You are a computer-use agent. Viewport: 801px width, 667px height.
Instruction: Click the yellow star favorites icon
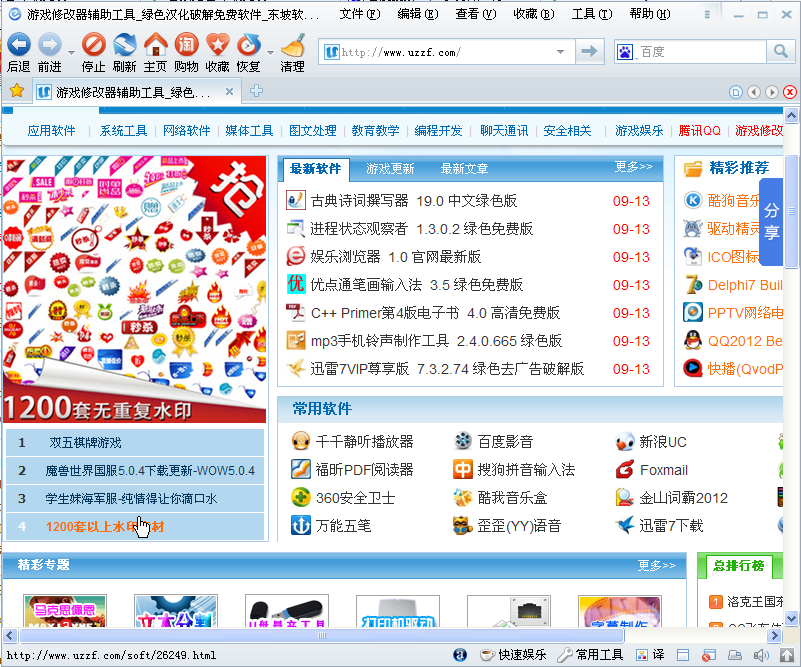click(x=17, y=91)
